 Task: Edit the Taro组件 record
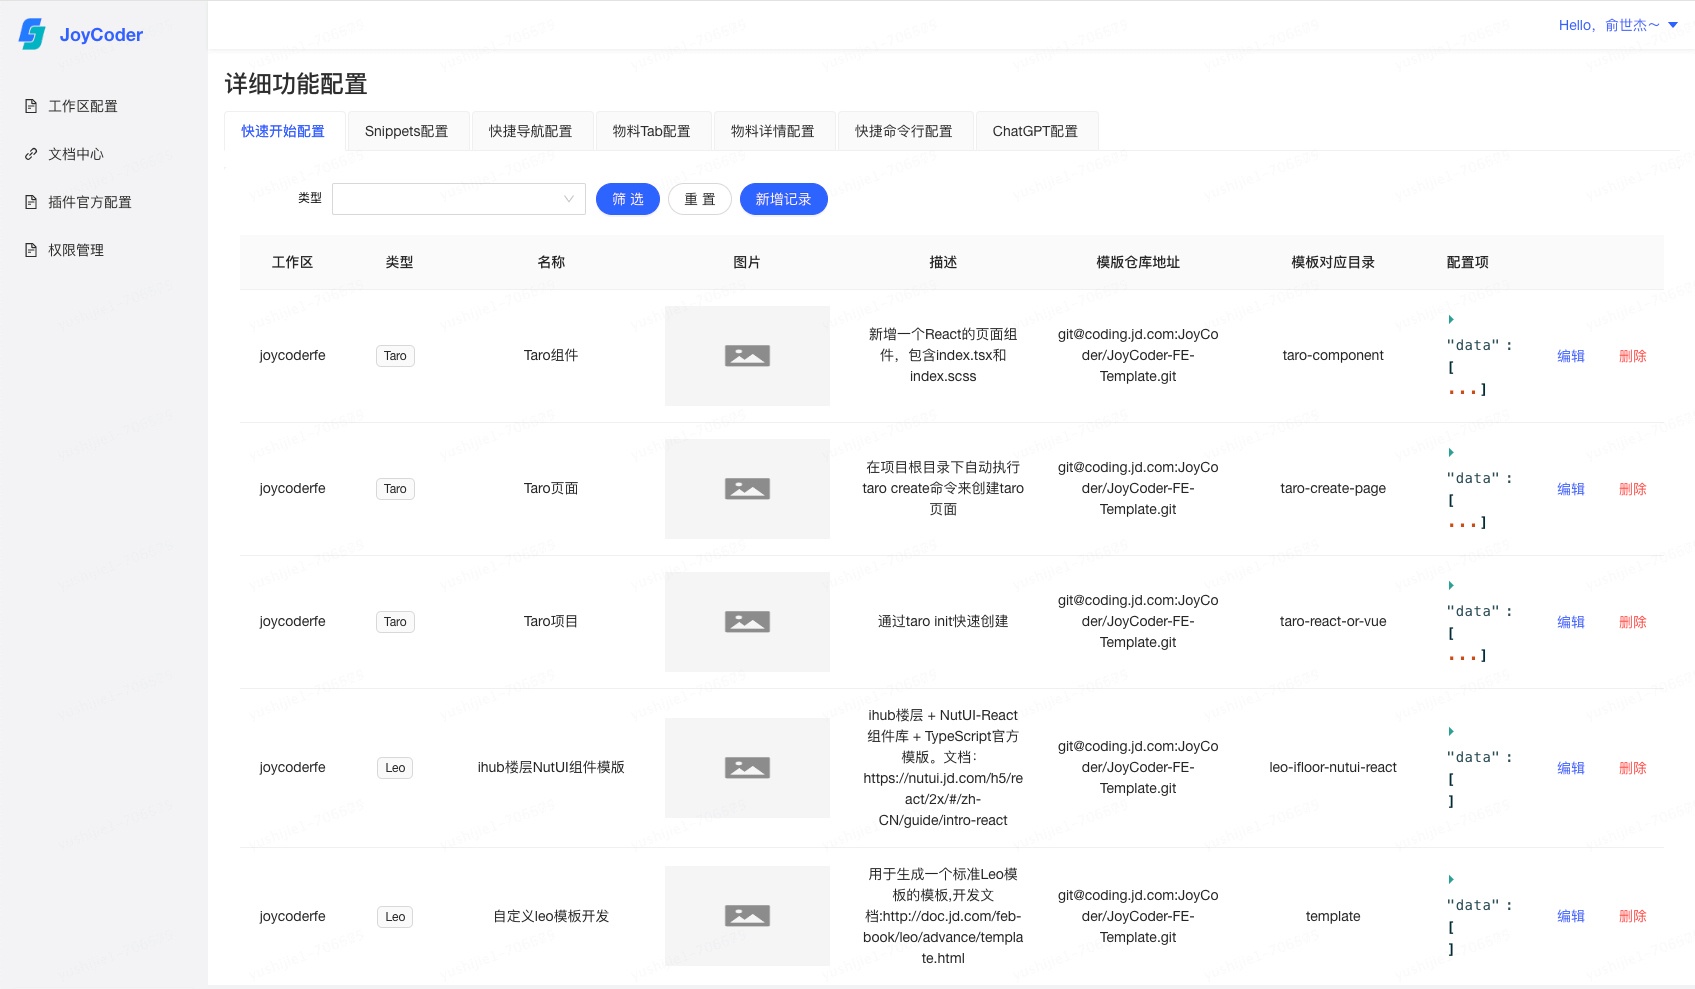click(1570, 356)
